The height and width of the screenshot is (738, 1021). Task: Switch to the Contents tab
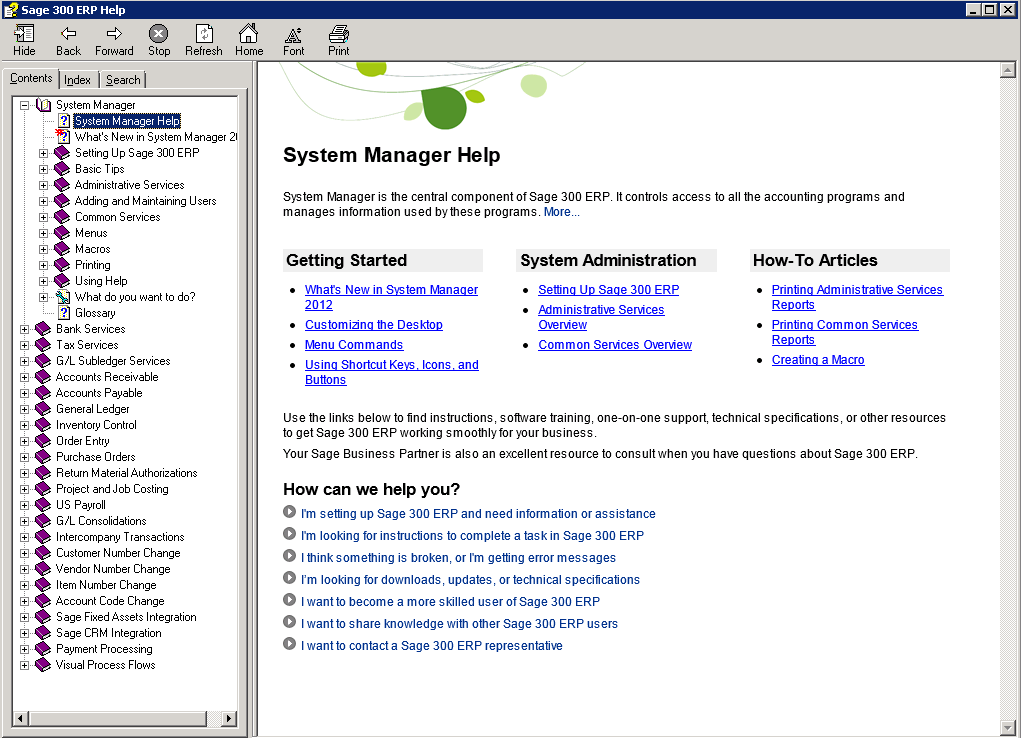(31, 78)
